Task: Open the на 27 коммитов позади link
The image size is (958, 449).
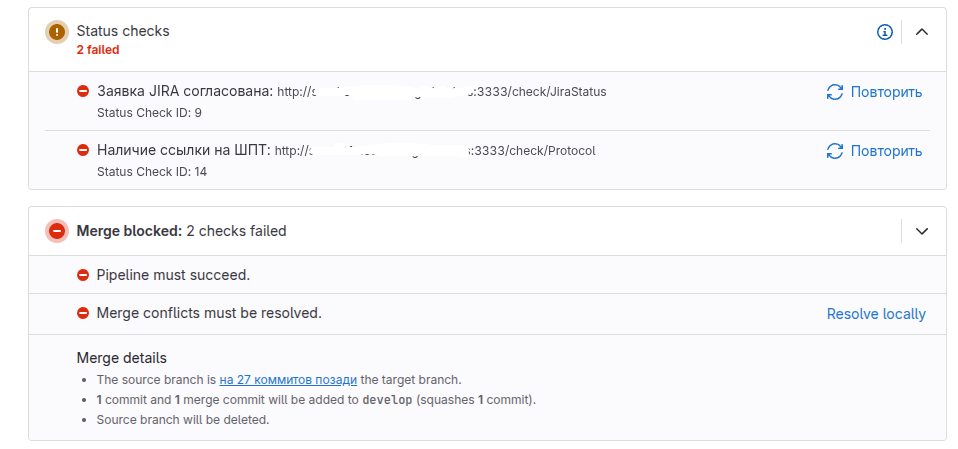Action: click(288, 379)
